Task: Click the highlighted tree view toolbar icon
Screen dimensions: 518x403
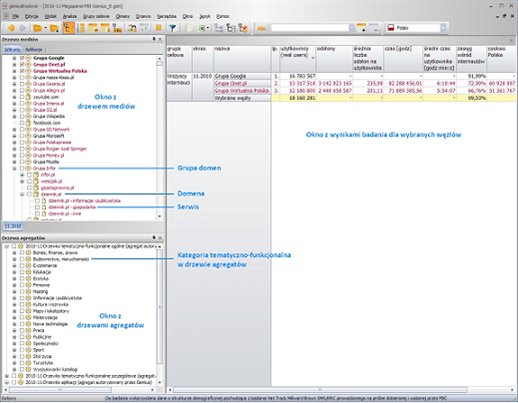Action: 68,28
